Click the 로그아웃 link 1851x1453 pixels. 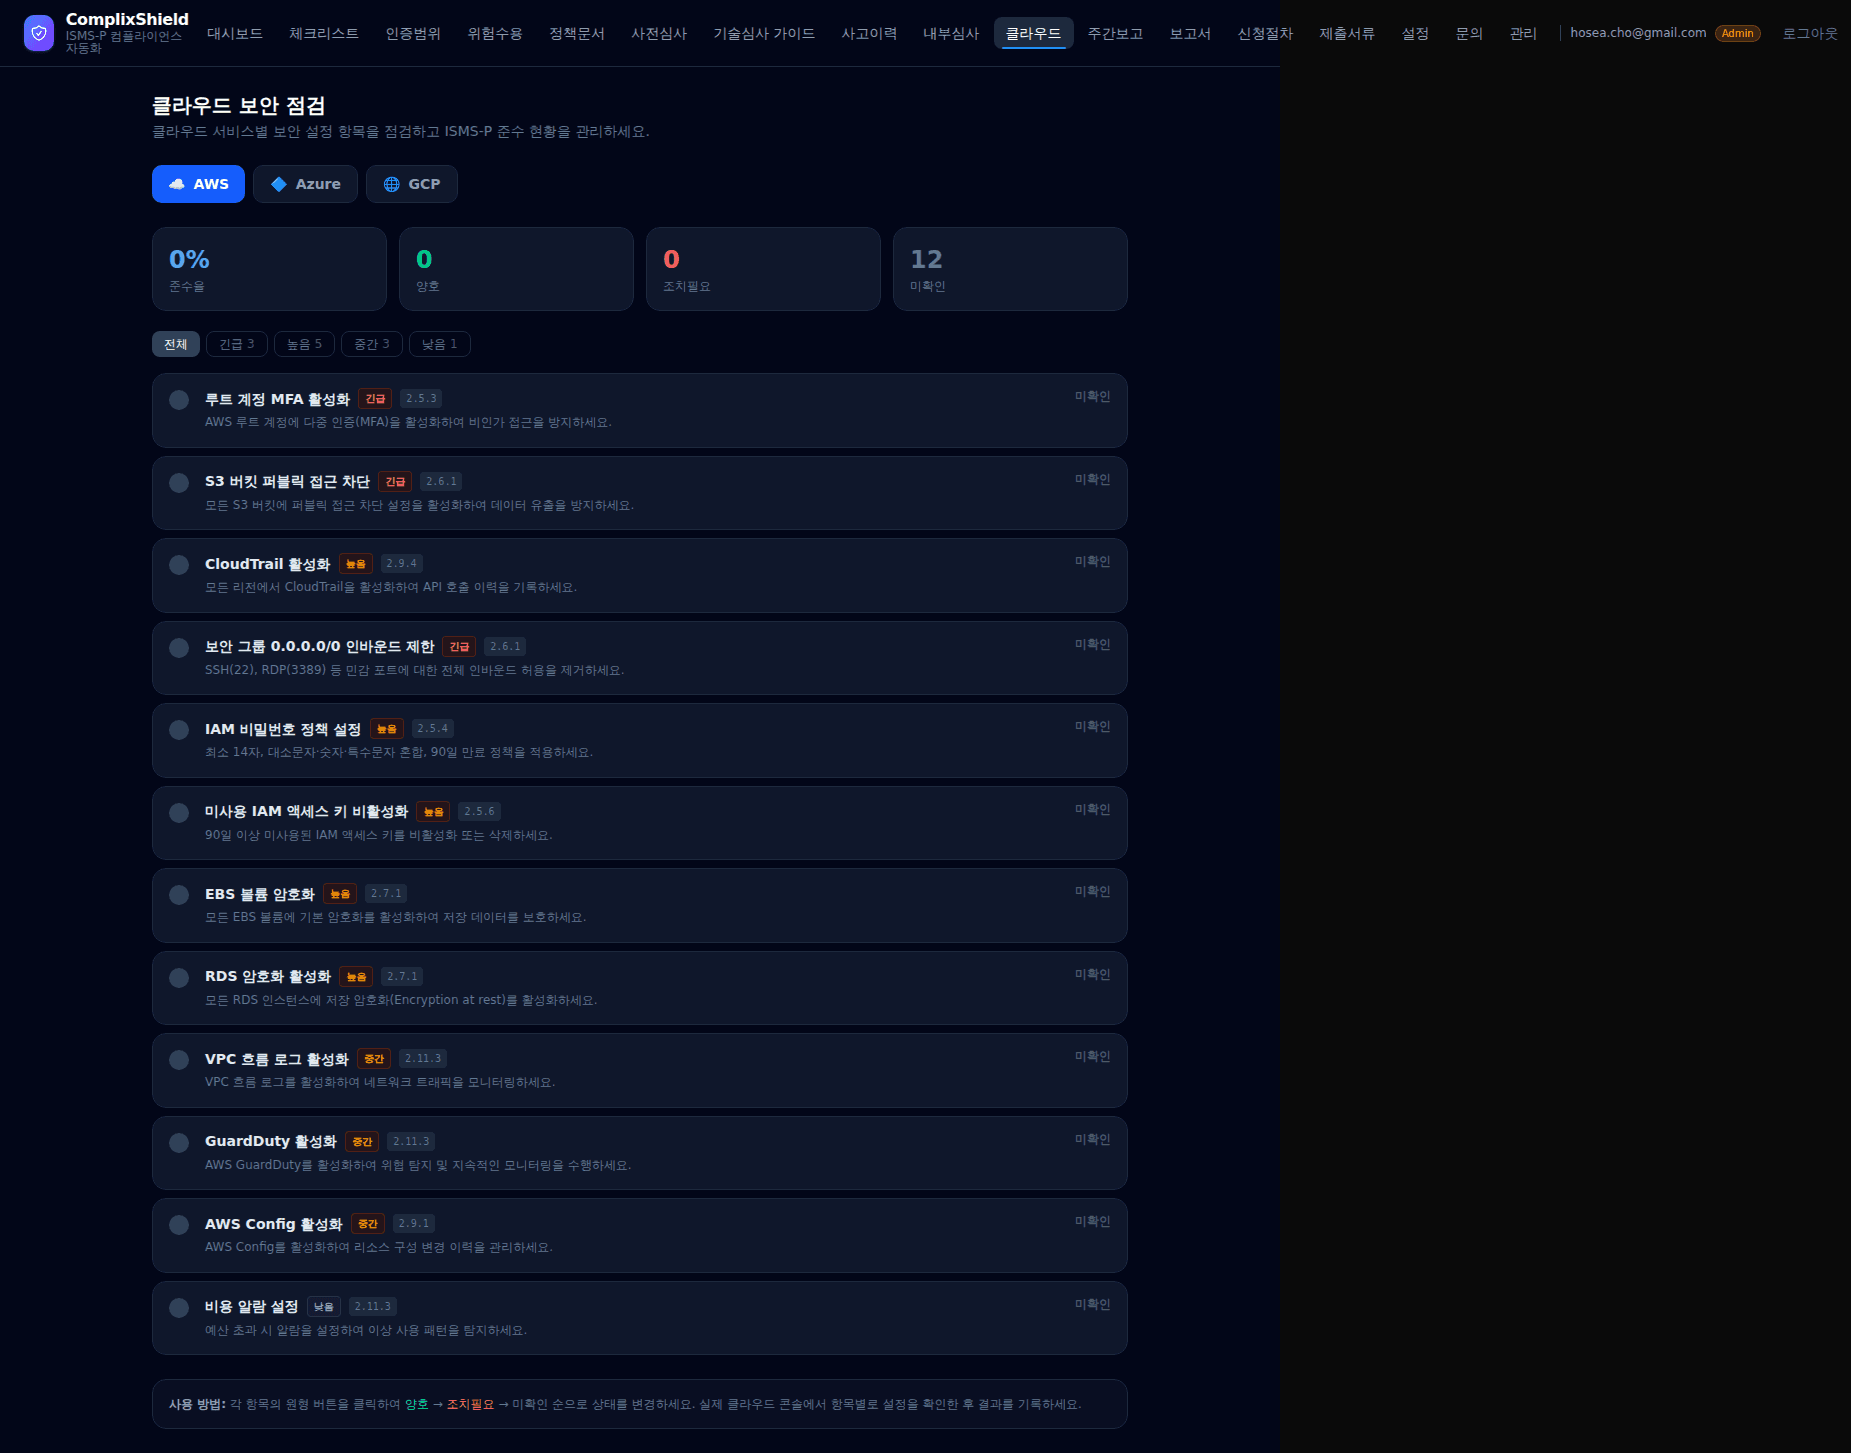pyautogui.click(x=1810, y=33)
